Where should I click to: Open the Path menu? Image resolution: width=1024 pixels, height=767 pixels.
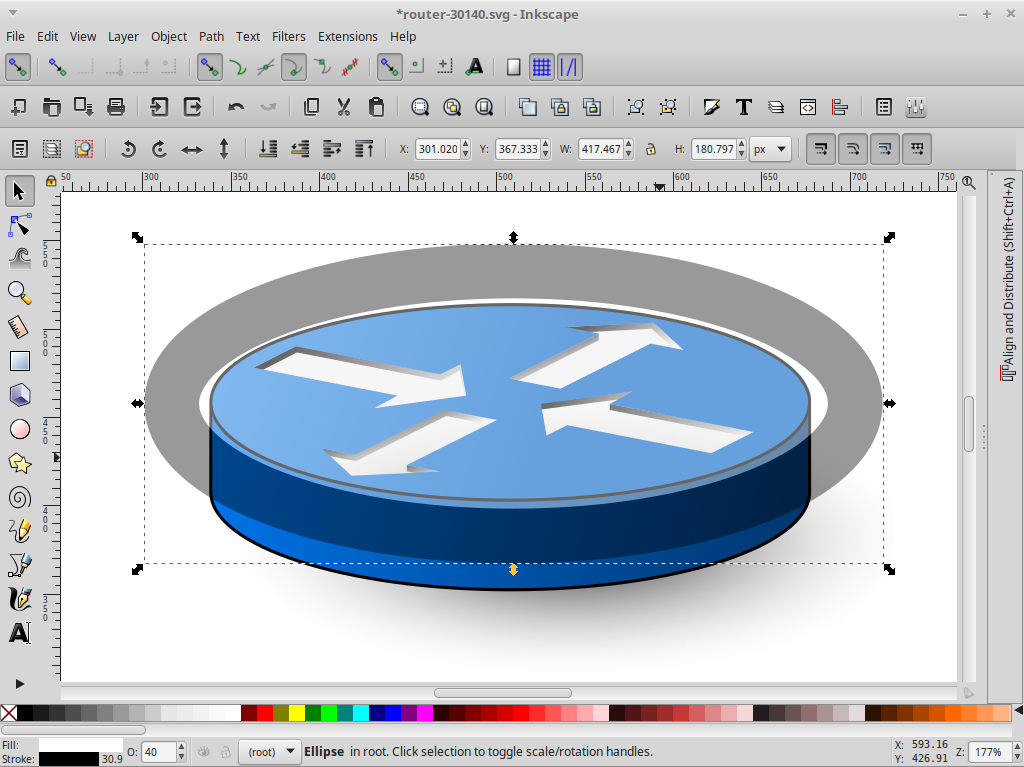[x=211, y=36]
